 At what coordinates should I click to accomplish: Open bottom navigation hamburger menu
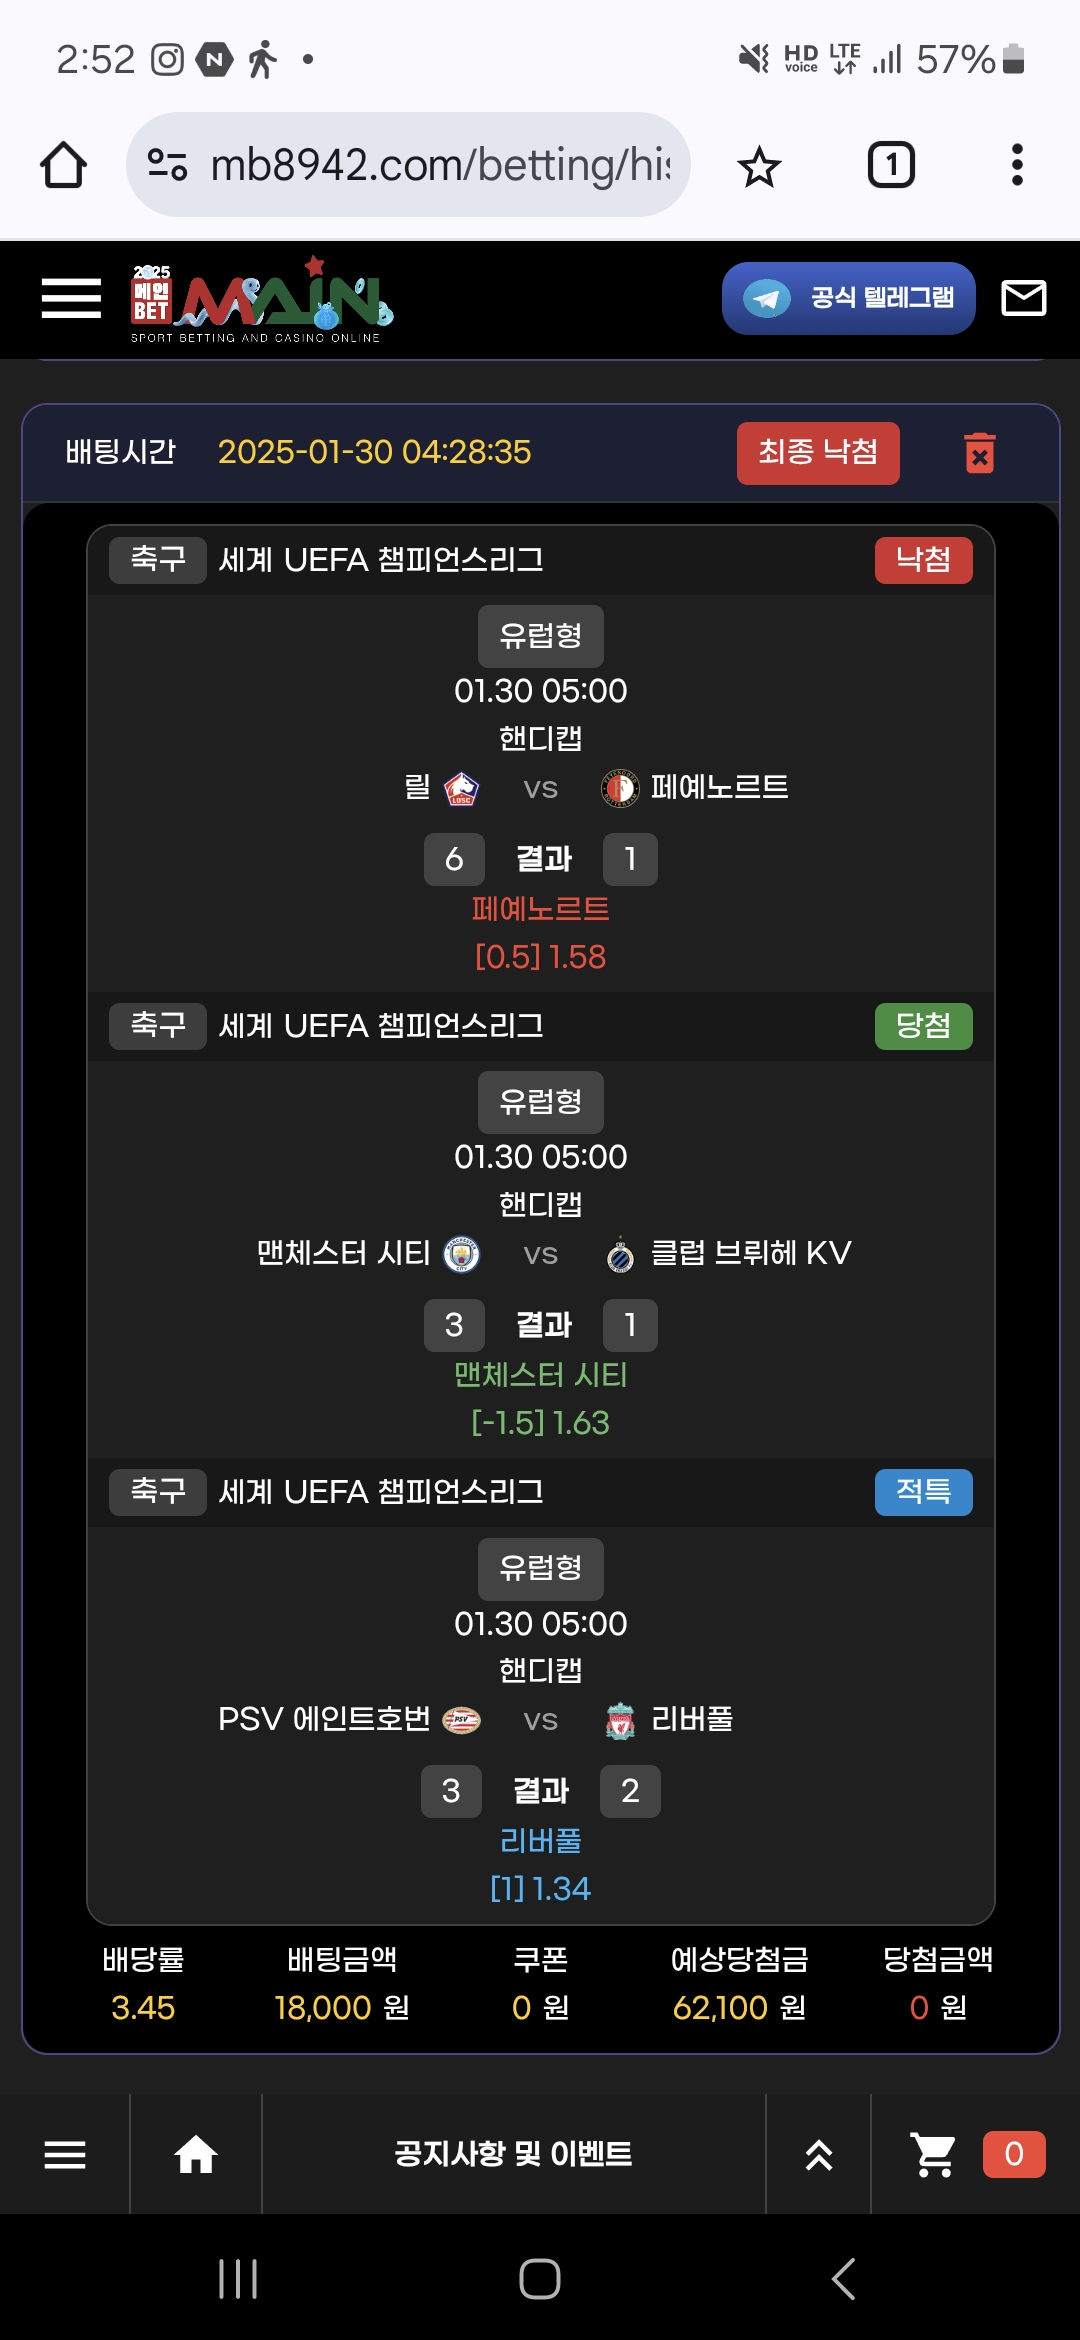click(x=65, y=2154)
